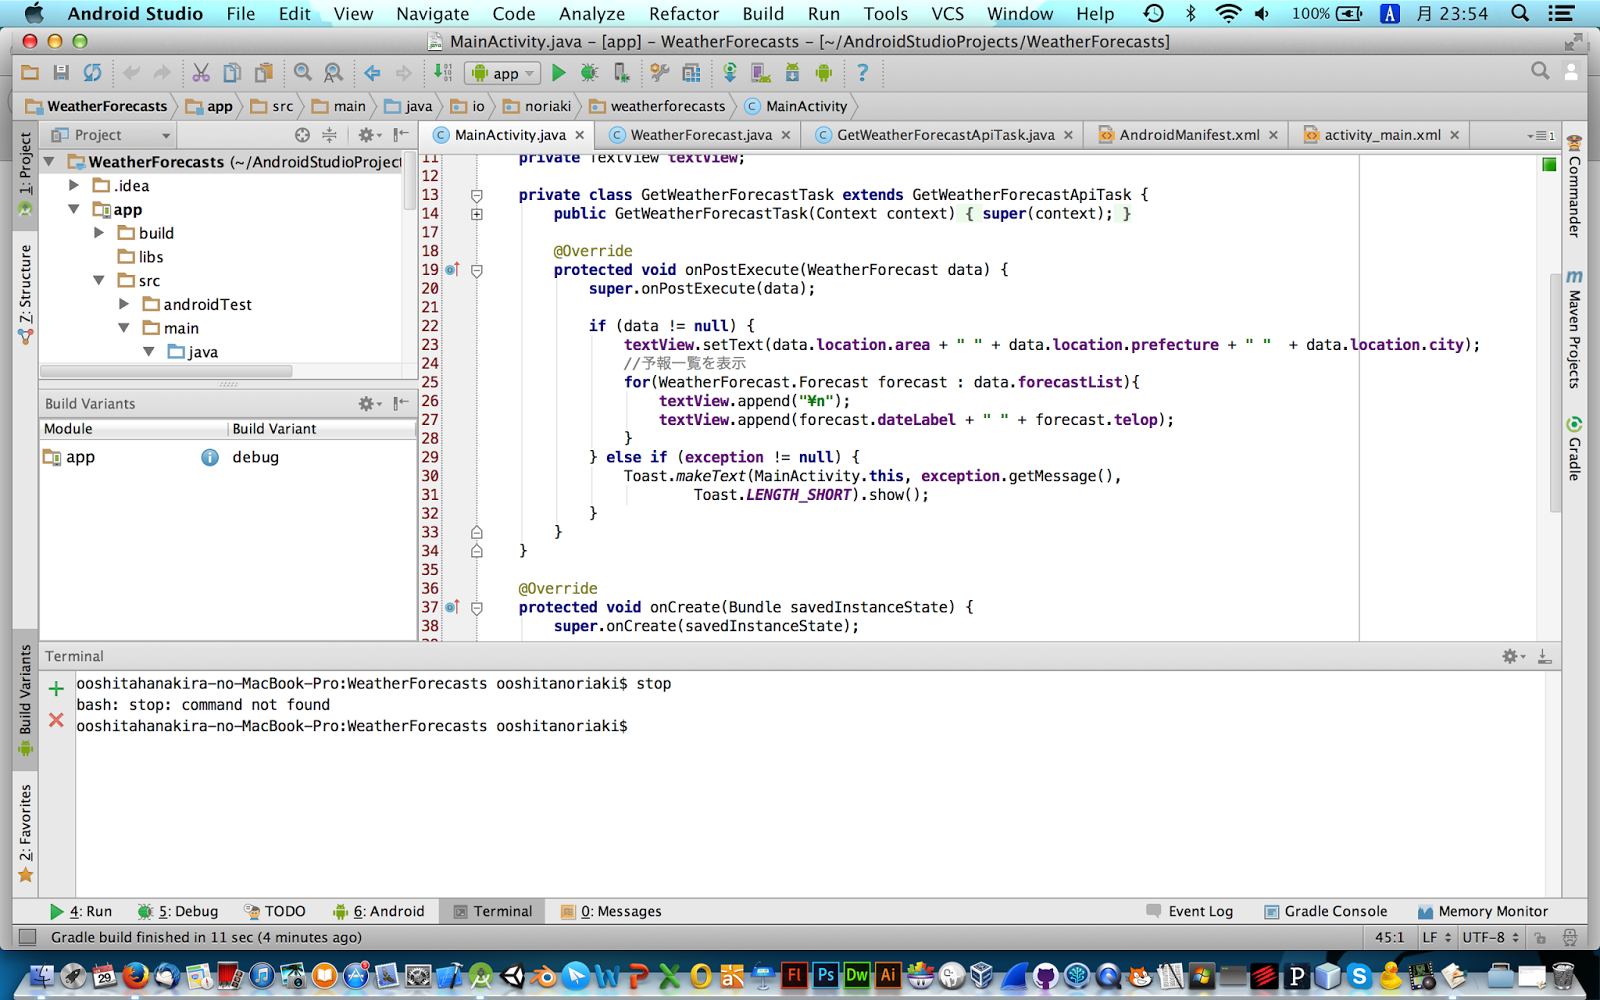1600x1000 pixels.
Task: Switch to GetWeatherForecastApiTask.java tab
Action: [x=945, y=135]
